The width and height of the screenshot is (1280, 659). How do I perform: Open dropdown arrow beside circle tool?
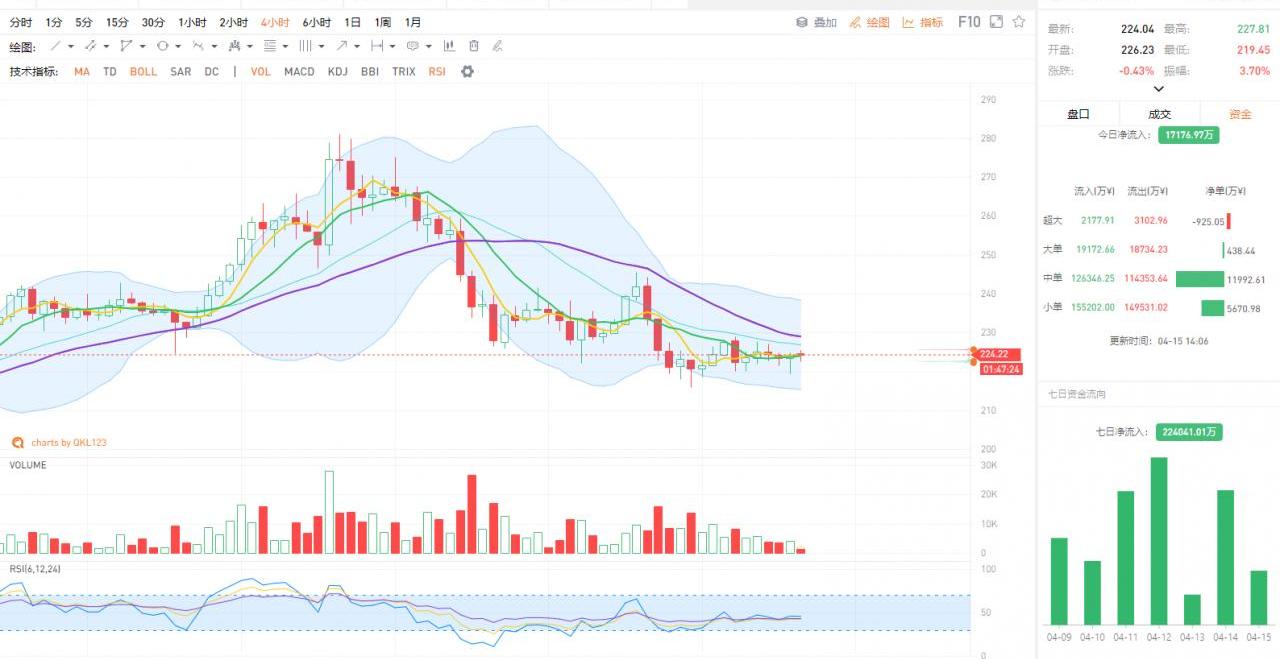[179, 46]
